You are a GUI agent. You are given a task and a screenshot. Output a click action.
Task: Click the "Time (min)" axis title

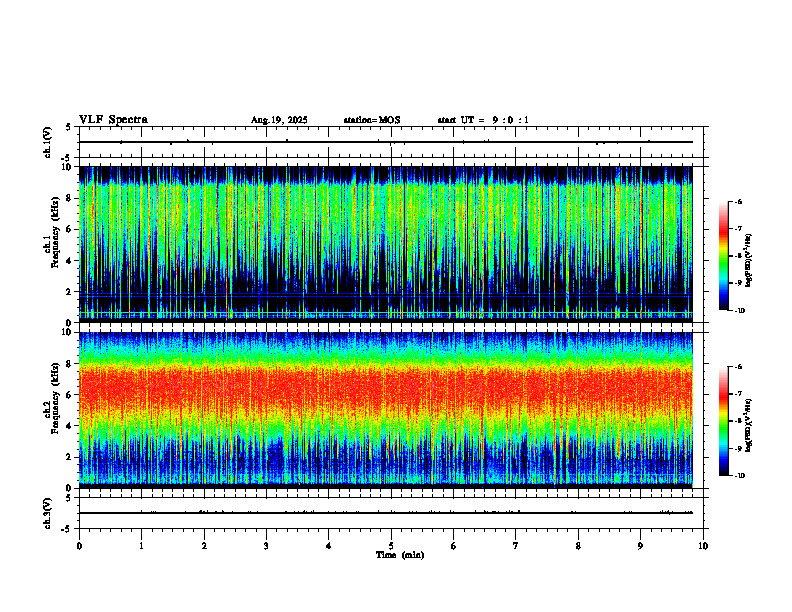click(400, 555)
